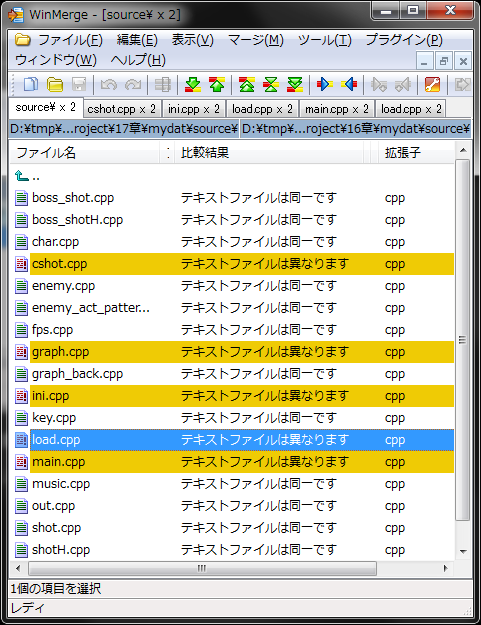Click the red diff icon beside main.cpp
The height and width of the screenshot is (625, 481).
[x=21, y=462]
